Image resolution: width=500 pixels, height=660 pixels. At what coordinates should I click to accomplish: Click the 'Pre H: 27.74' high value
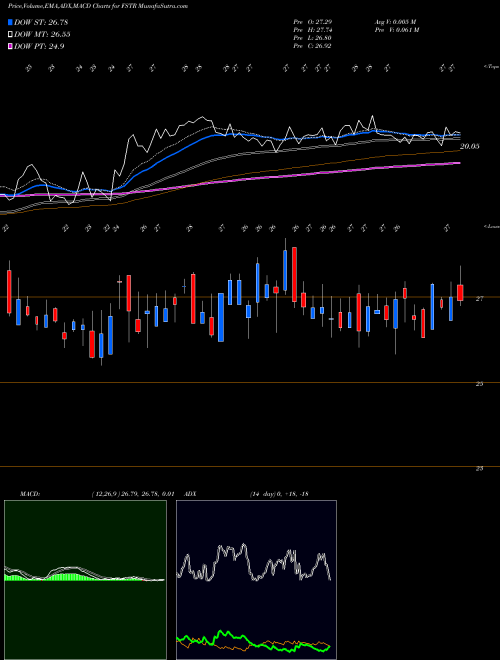coord(313,30)
